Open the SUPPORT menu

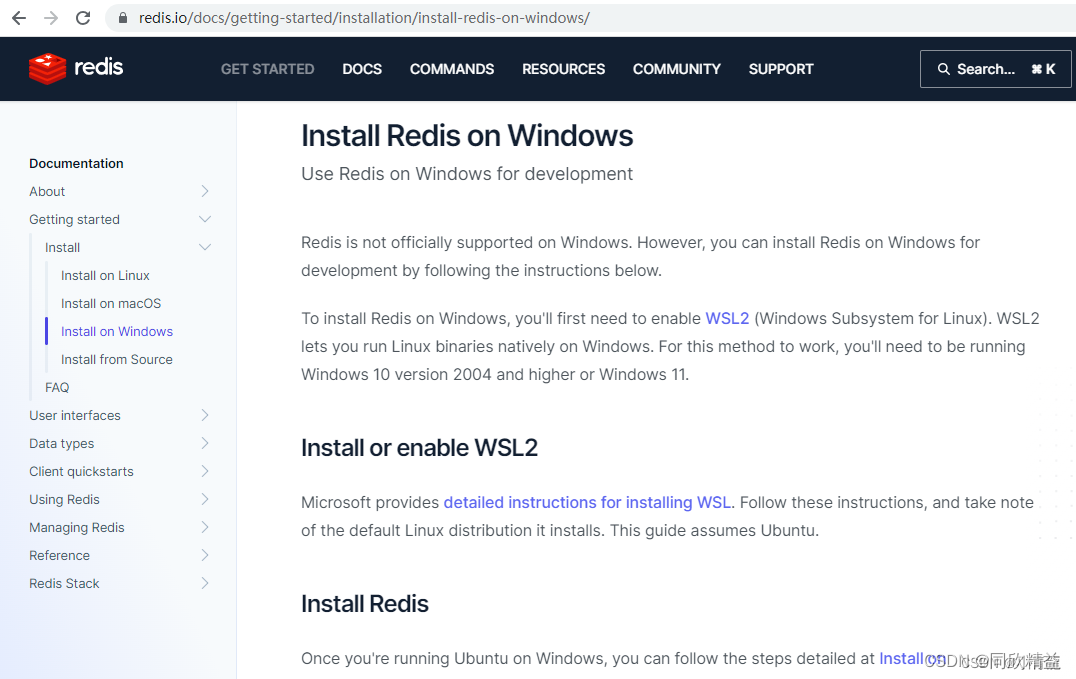click(x=781, y=69)
